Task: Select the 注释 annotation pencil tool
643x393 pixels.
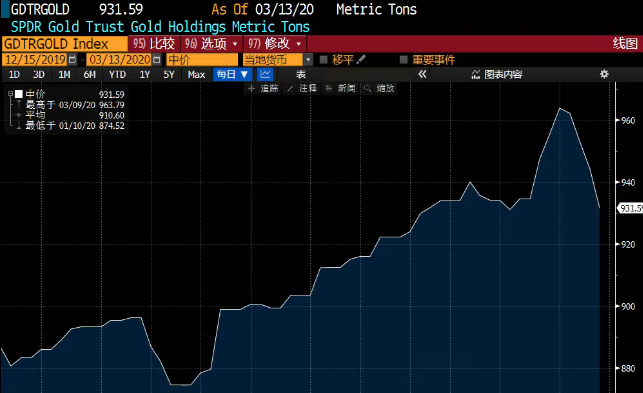Action: point(302,88)
